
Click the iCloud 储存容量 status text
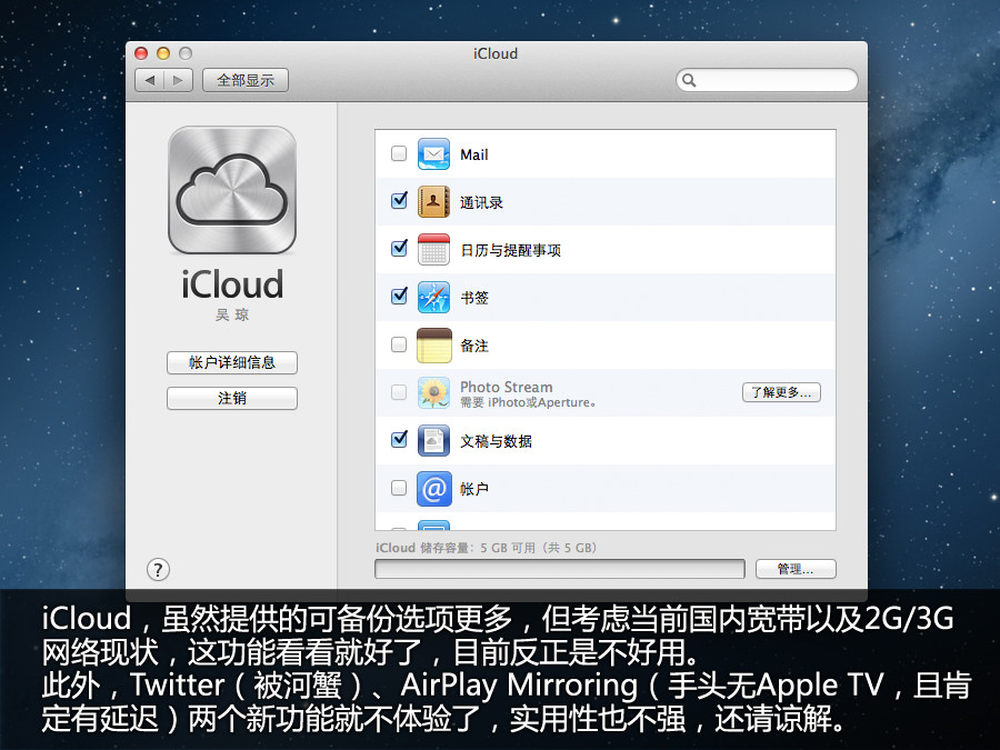(x=486, y=548)
